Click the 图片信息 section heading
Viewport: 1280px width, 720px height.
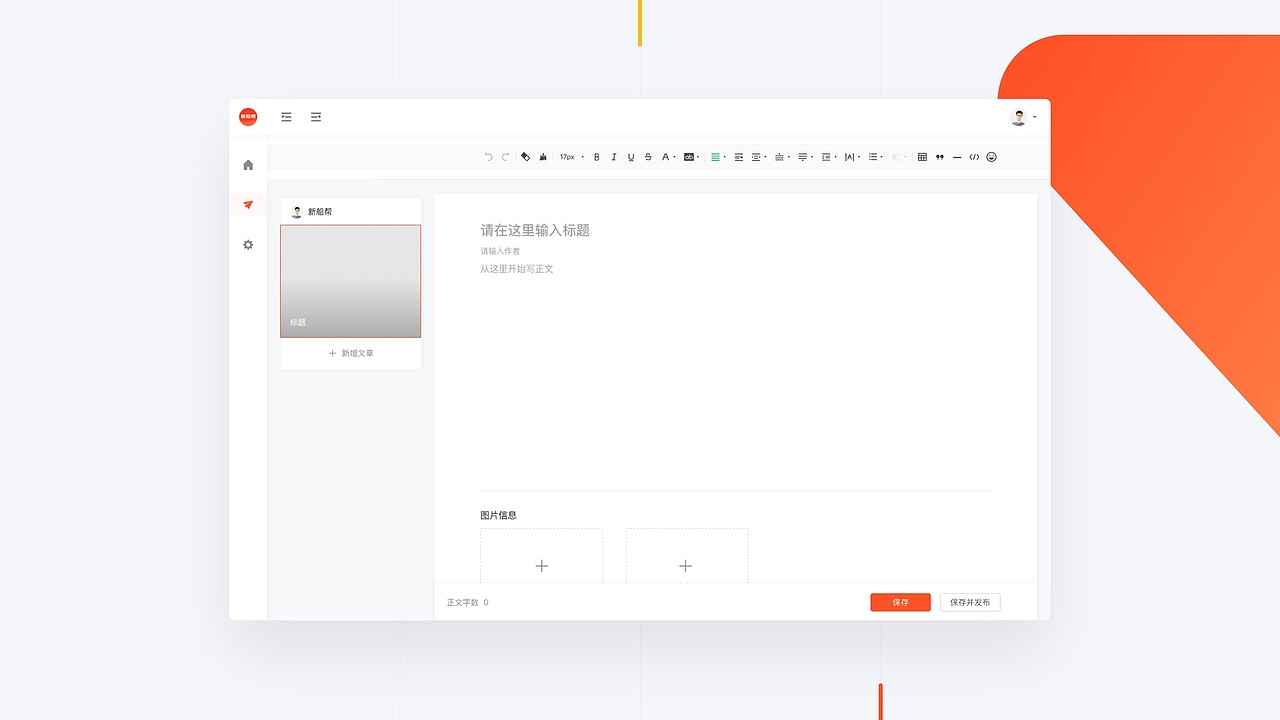(x=498, y=516)
